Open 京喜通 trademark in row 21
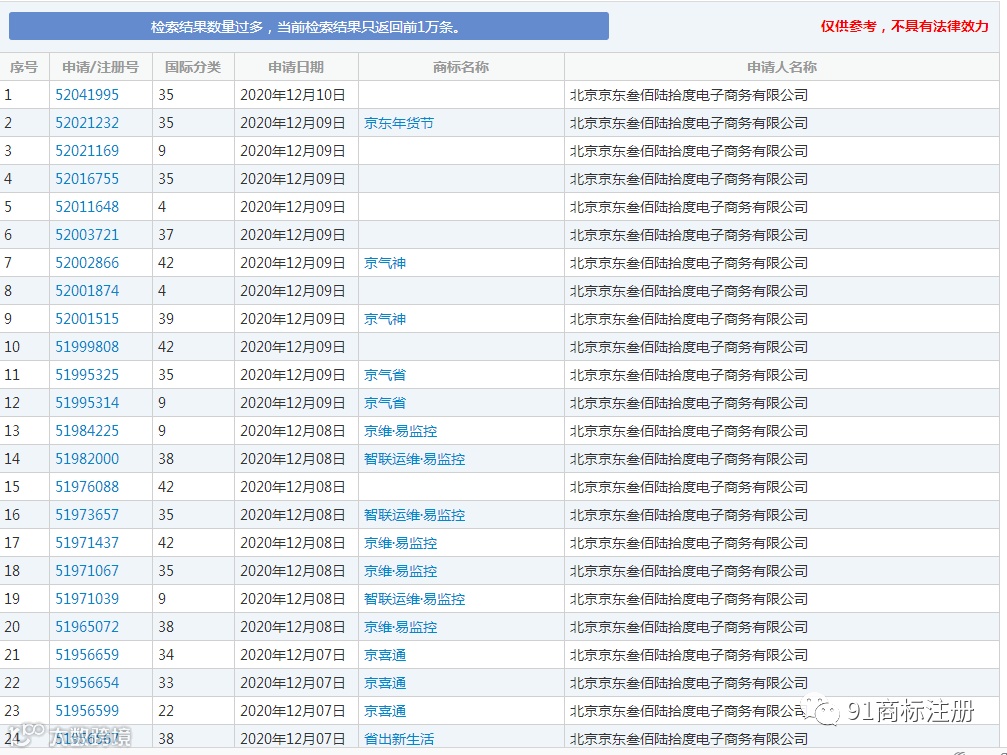Screen dimensions: 1007x755 (x=385, y=655)
